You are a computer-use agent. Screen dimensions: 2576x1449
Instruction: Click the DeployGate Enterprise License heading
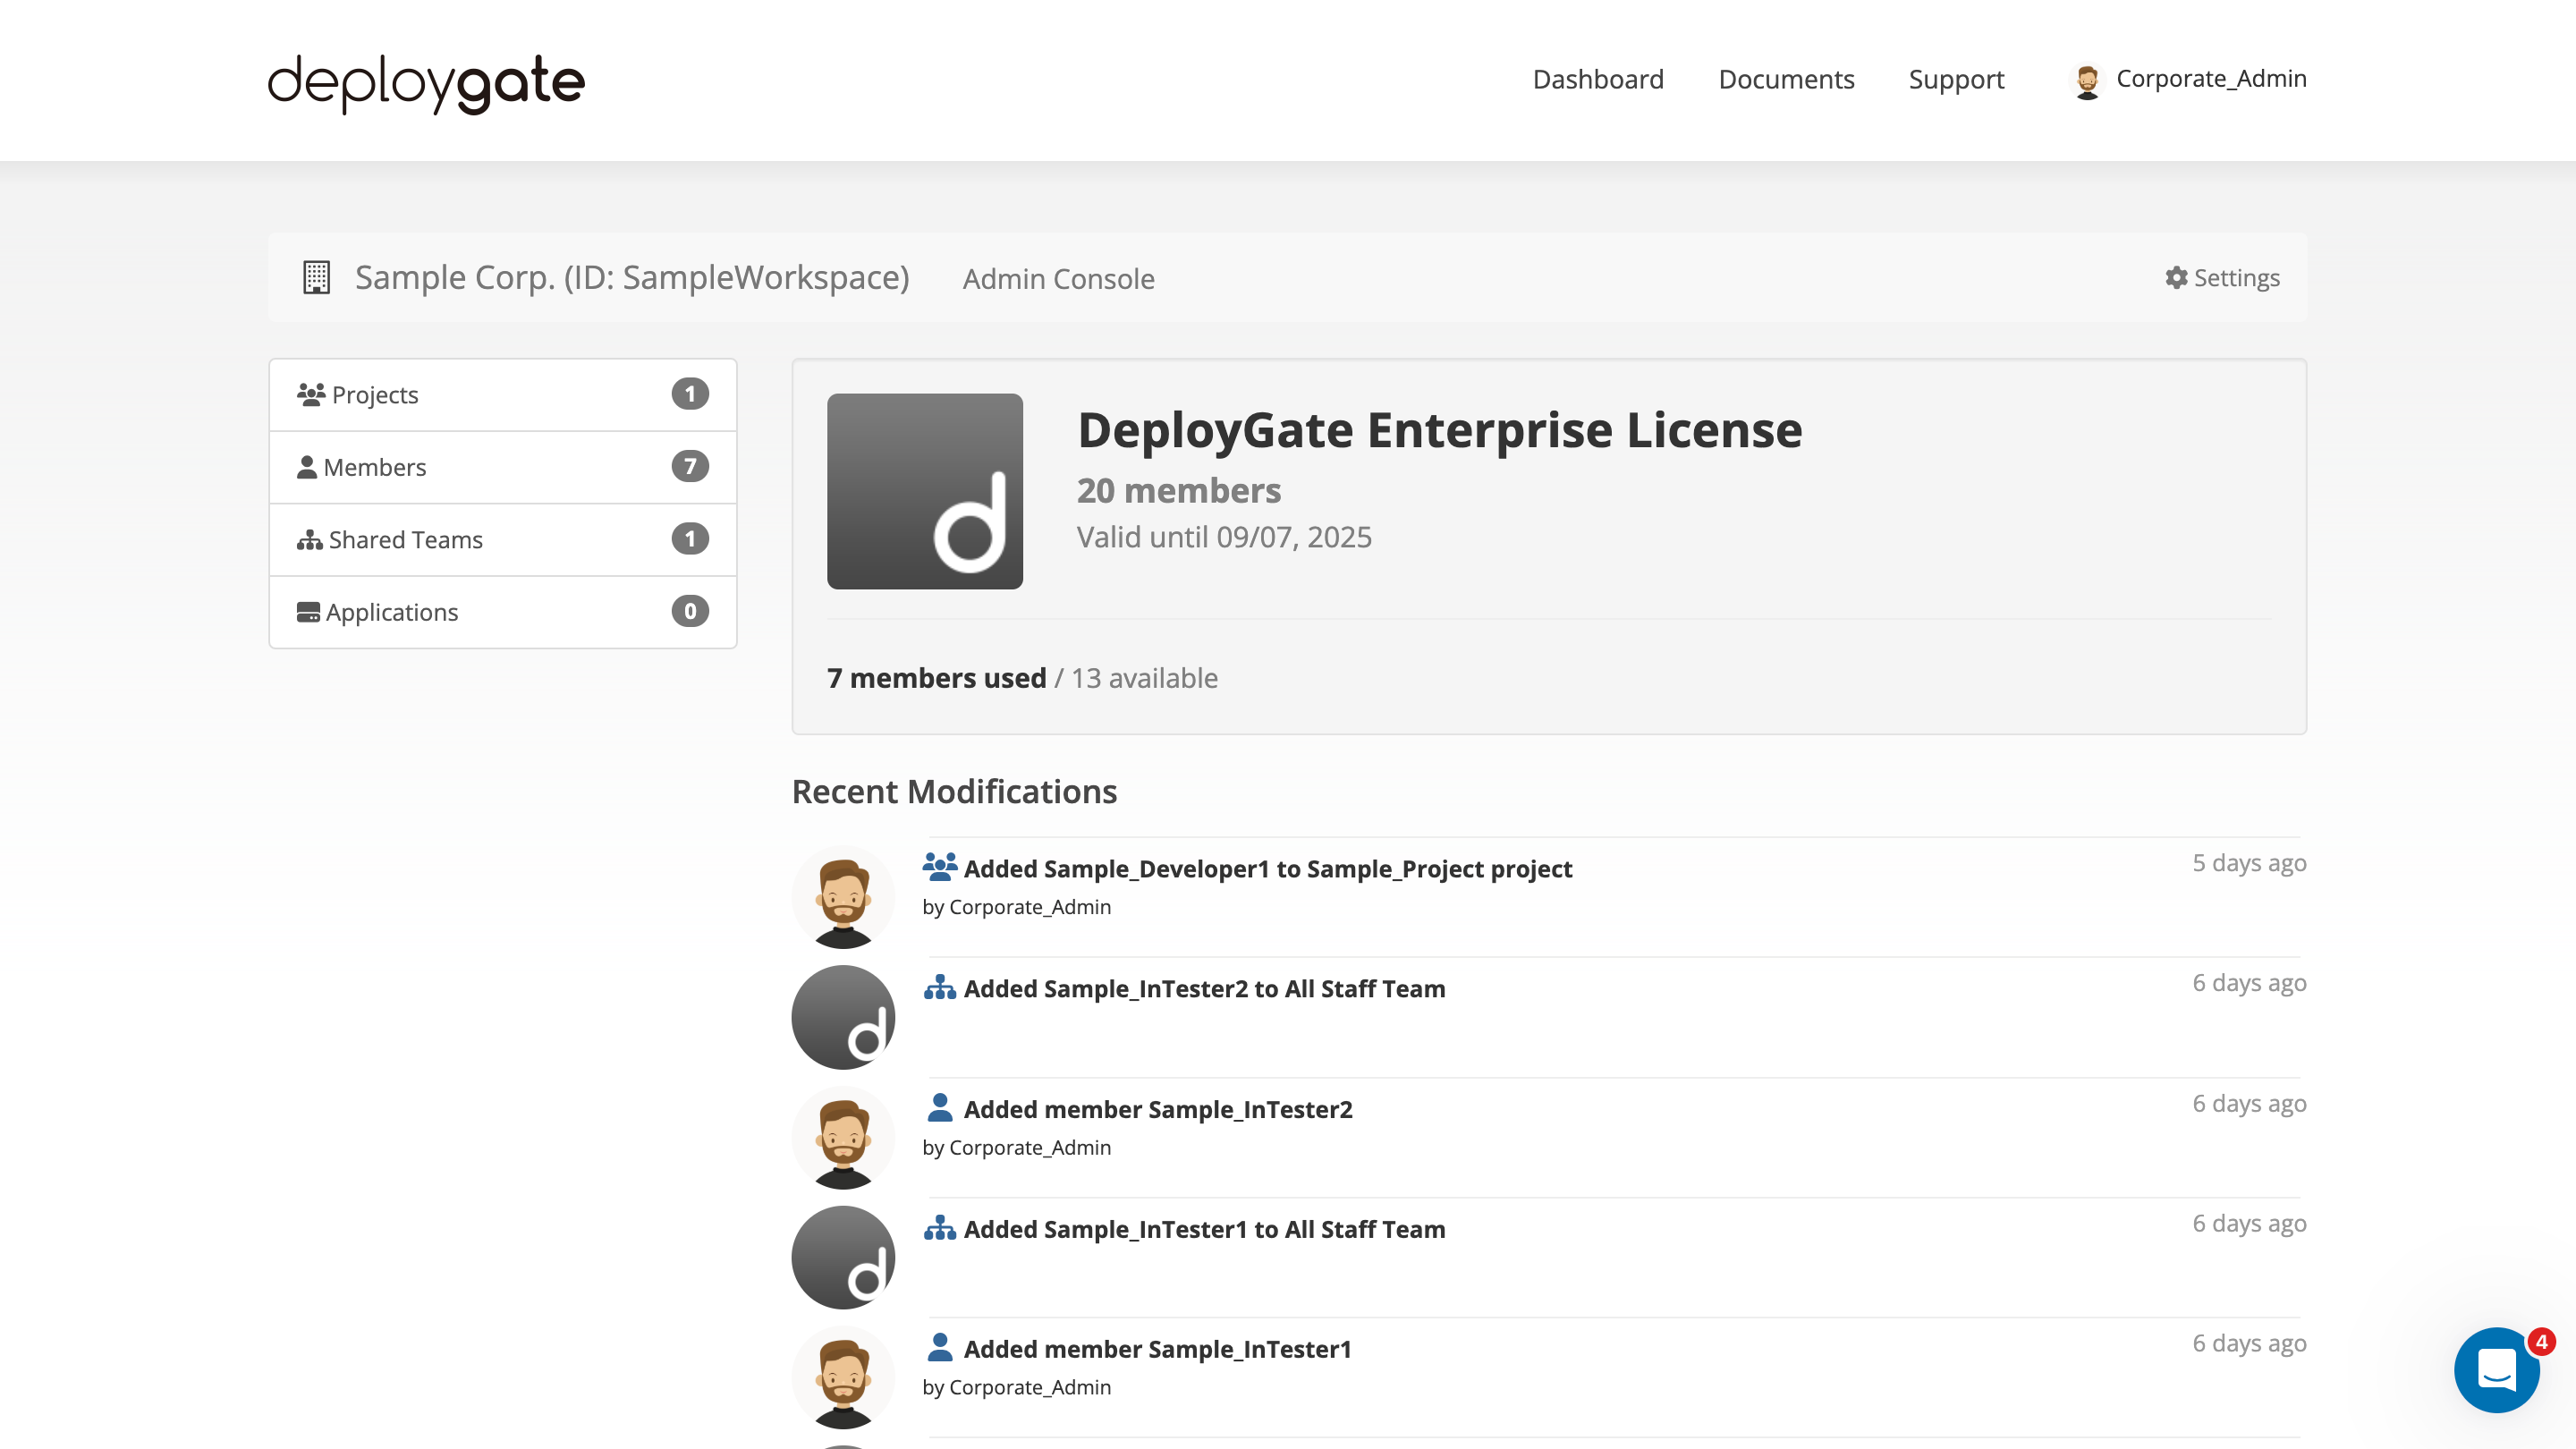click(x=1439, y=430)
